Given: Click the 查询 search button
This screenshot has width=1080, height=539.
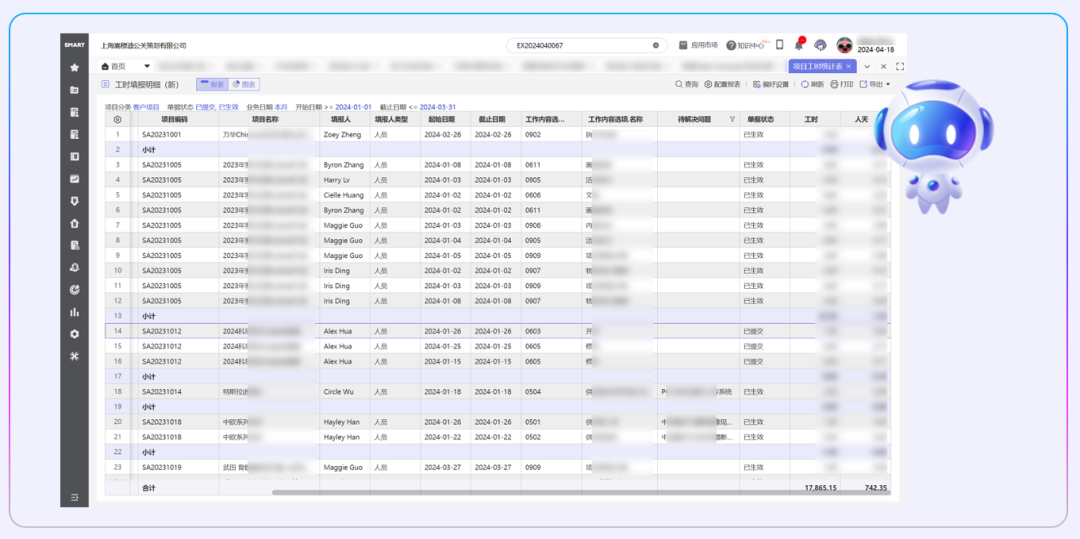Looking at the screenshot, I should 686,85.
